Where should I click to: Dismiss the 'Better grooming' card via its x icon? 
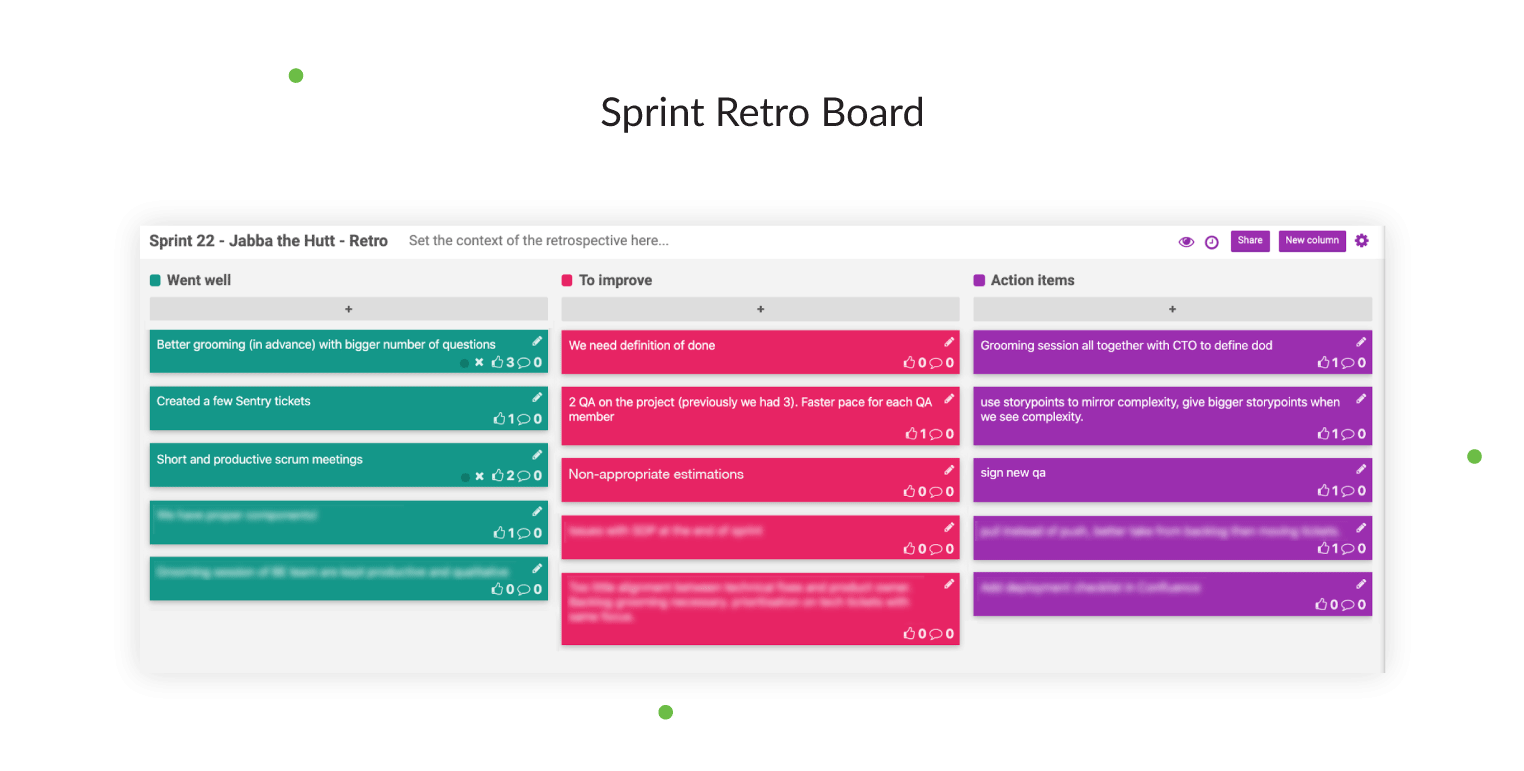[x=477, y=362]
